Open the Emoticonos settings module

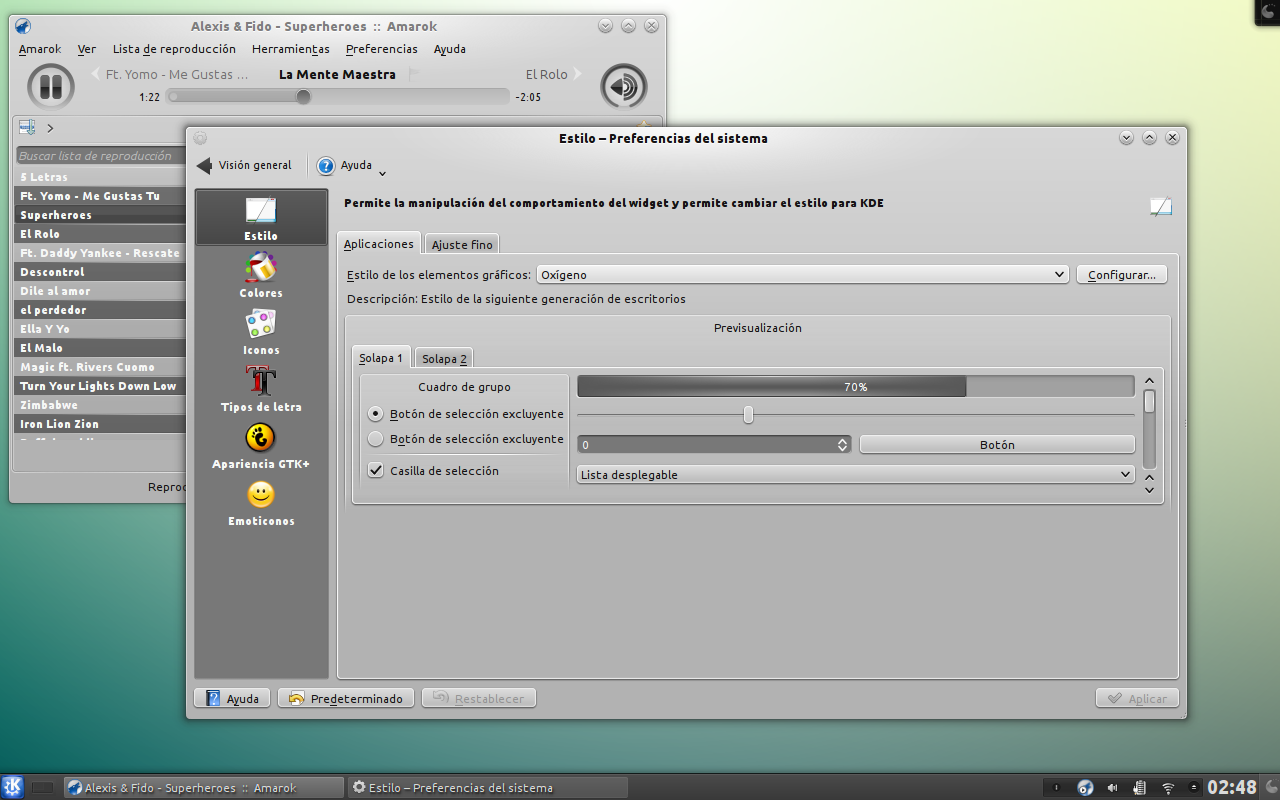[261, 503]
